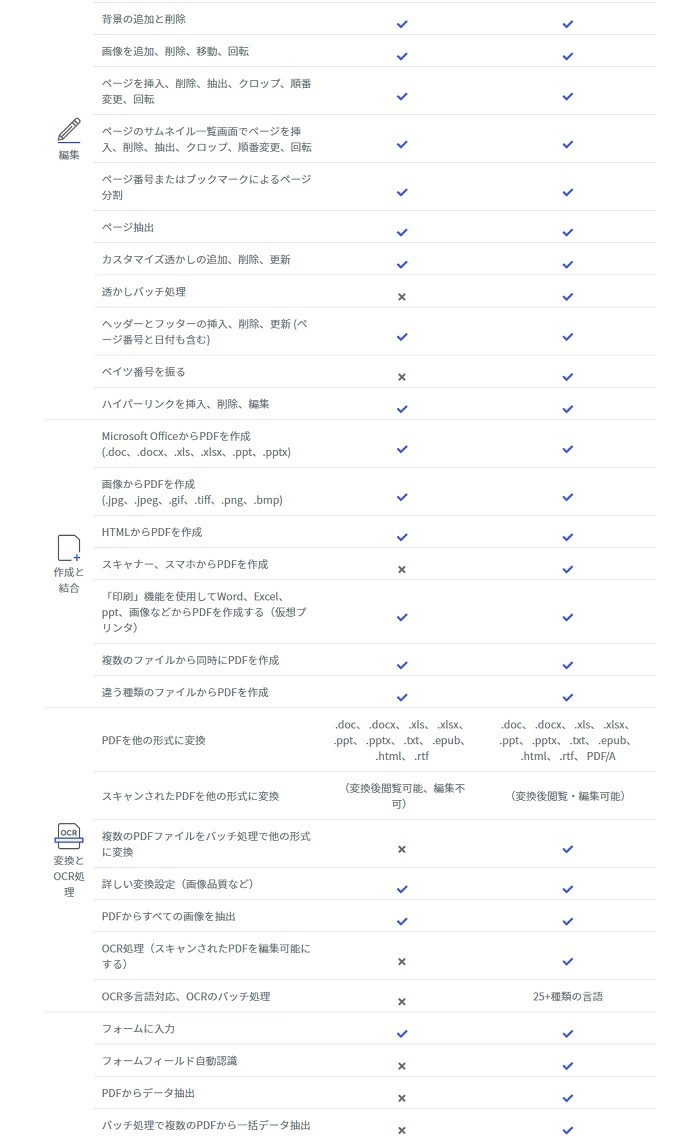Click the OCR scanner icon
This screenshot has width=700, height=1139.
(x=69, y=836)
